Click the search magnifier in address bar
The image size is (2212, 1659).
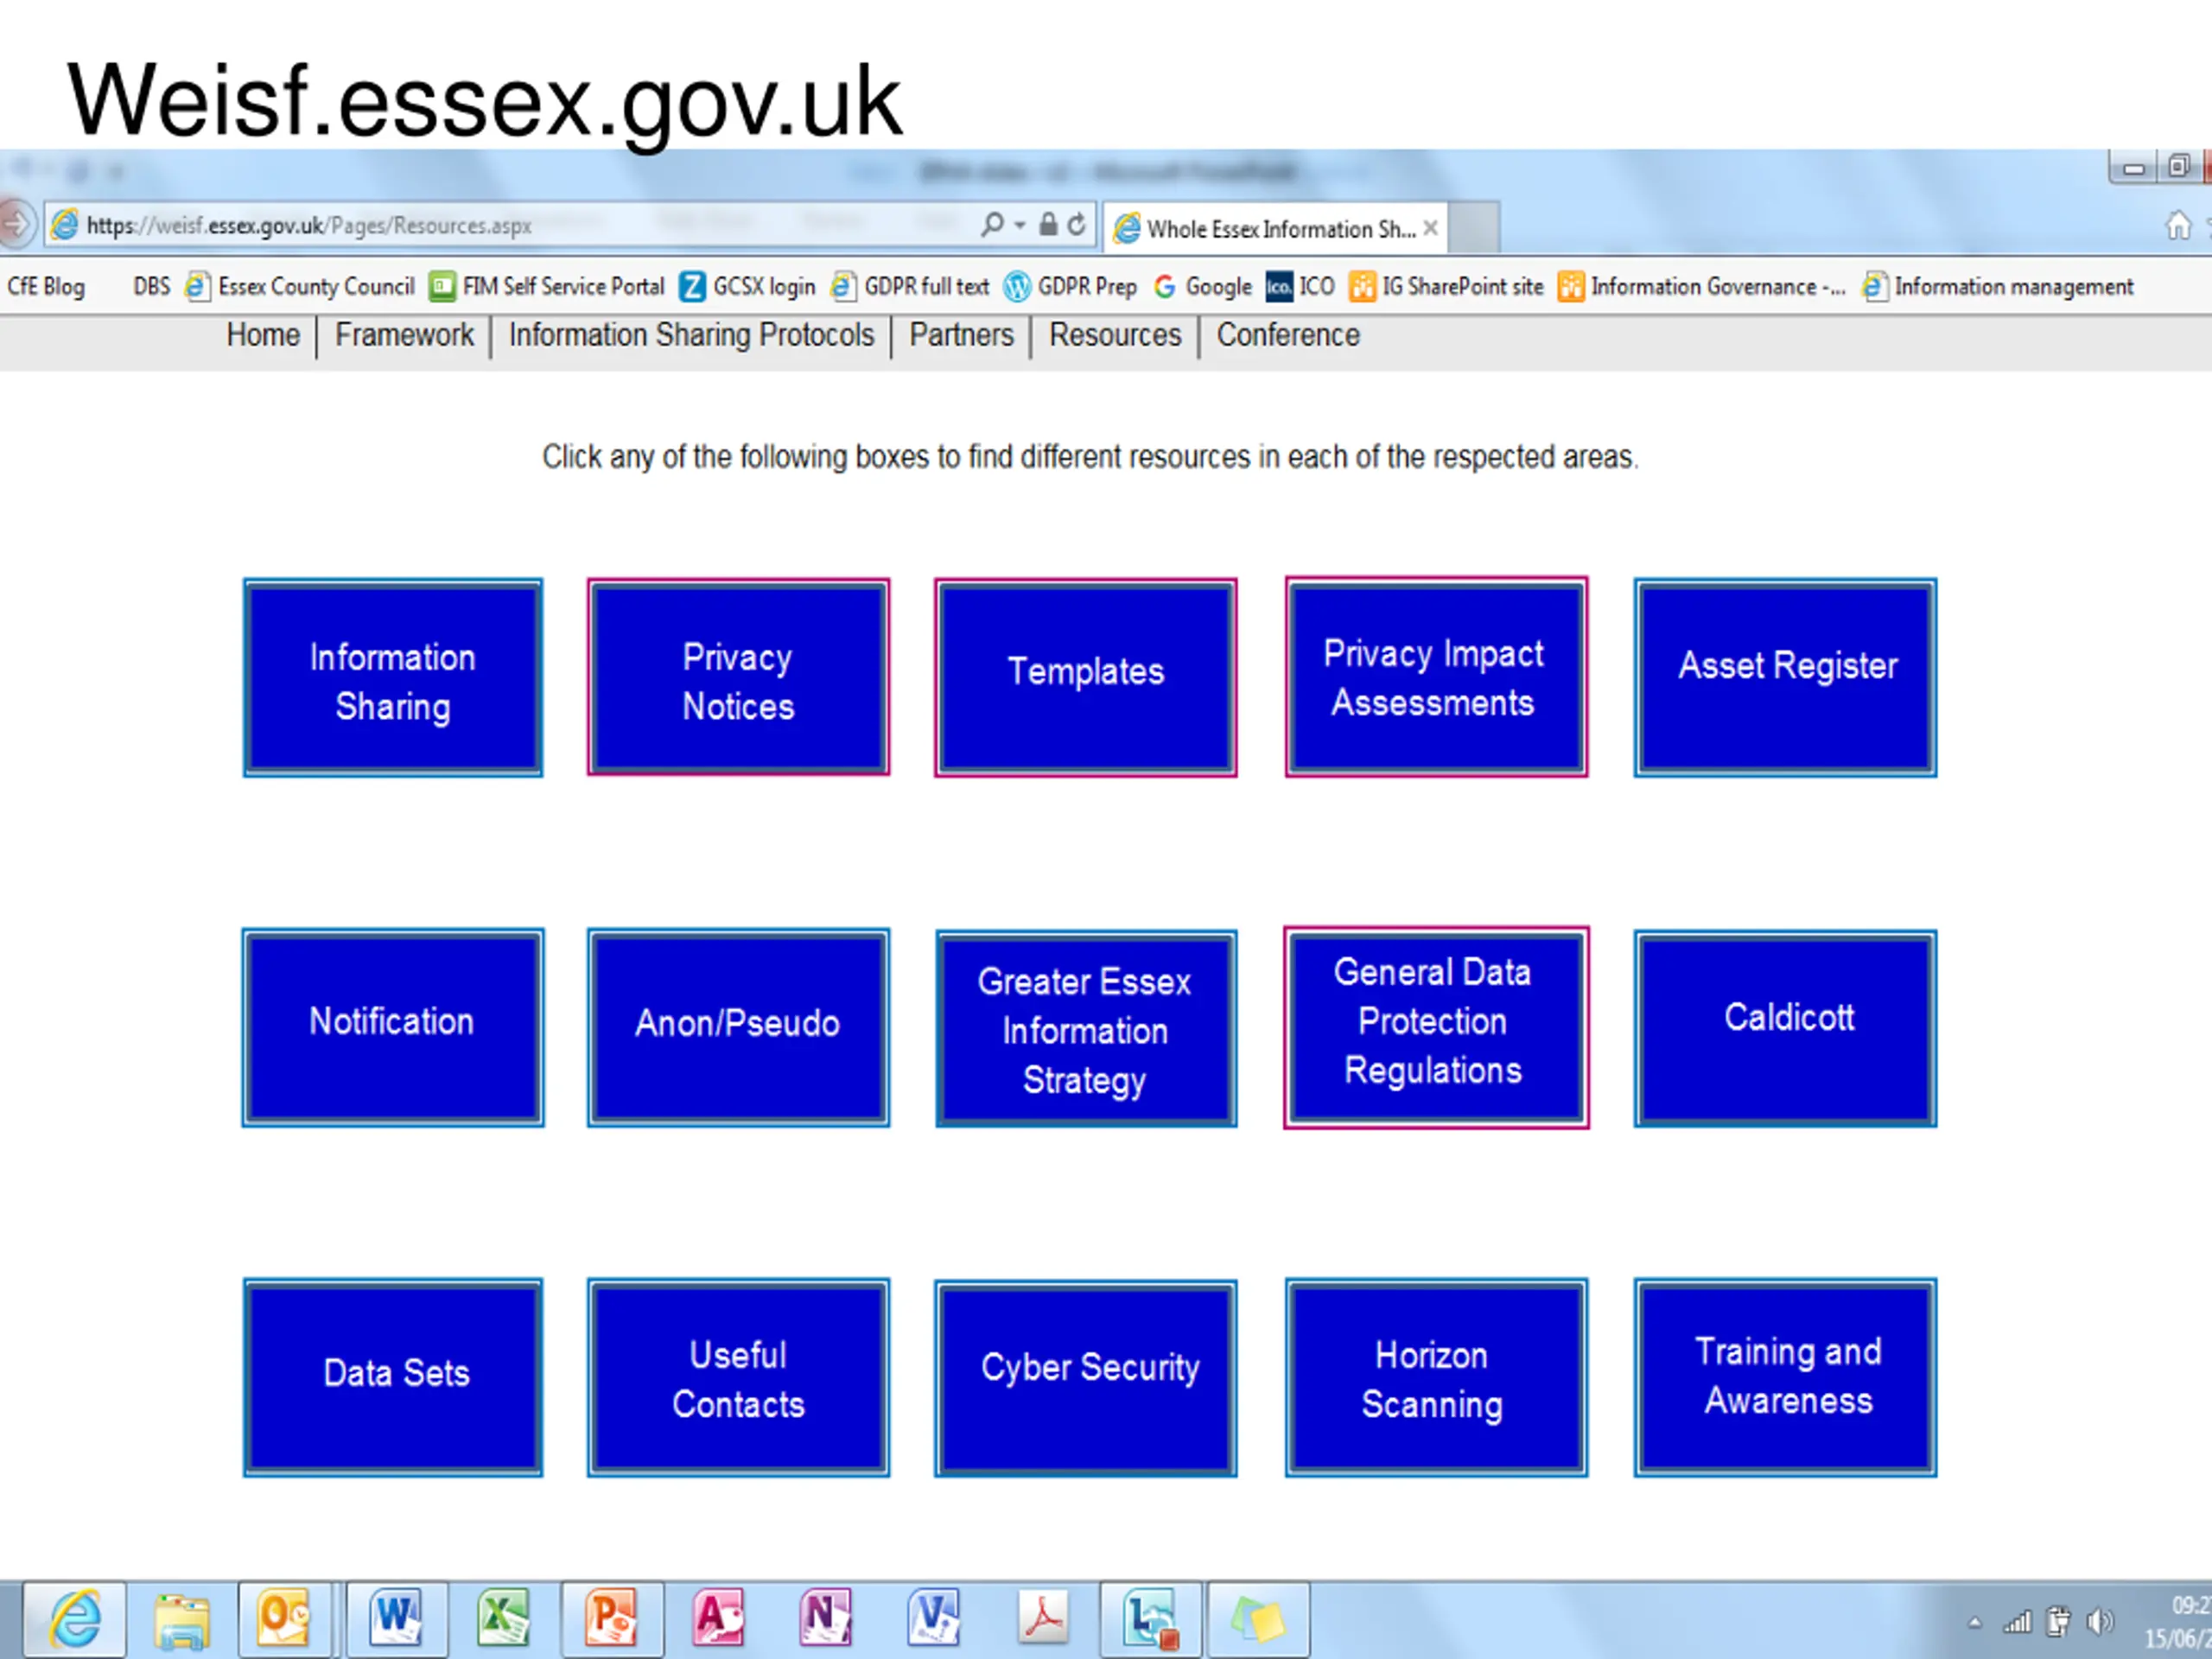[x=992, y=225]
